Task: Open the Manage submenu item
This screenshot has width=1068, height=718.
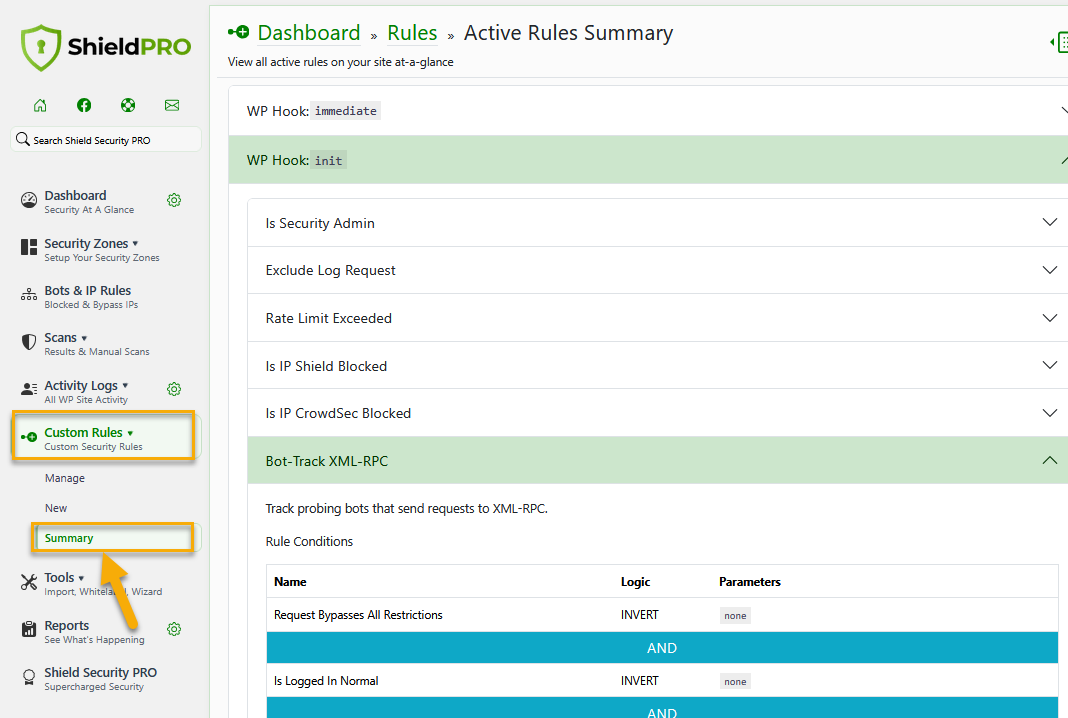Action: point(65,478)
